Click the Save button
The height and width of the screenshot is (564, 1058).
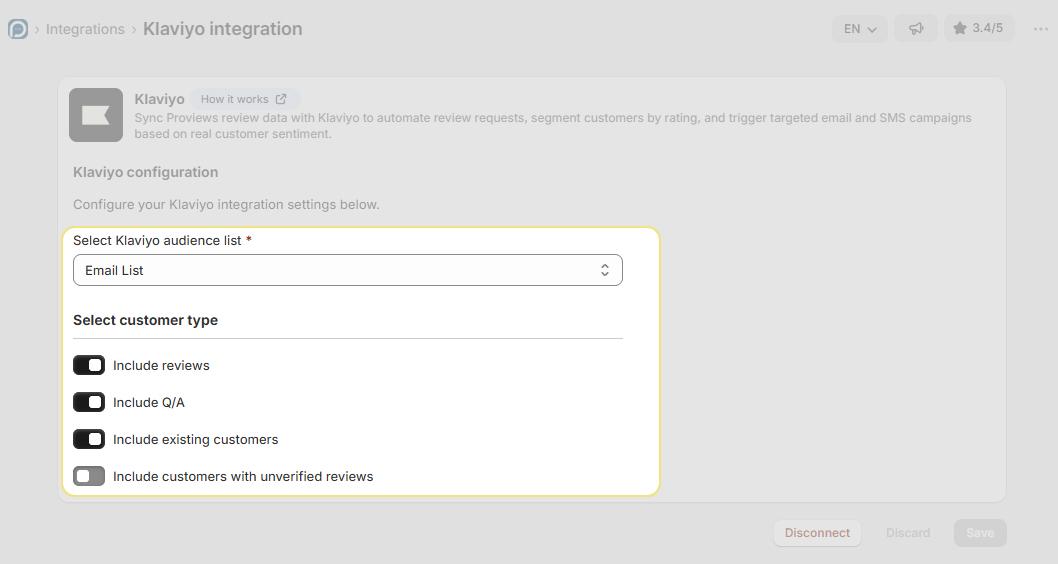click(980, 533)
